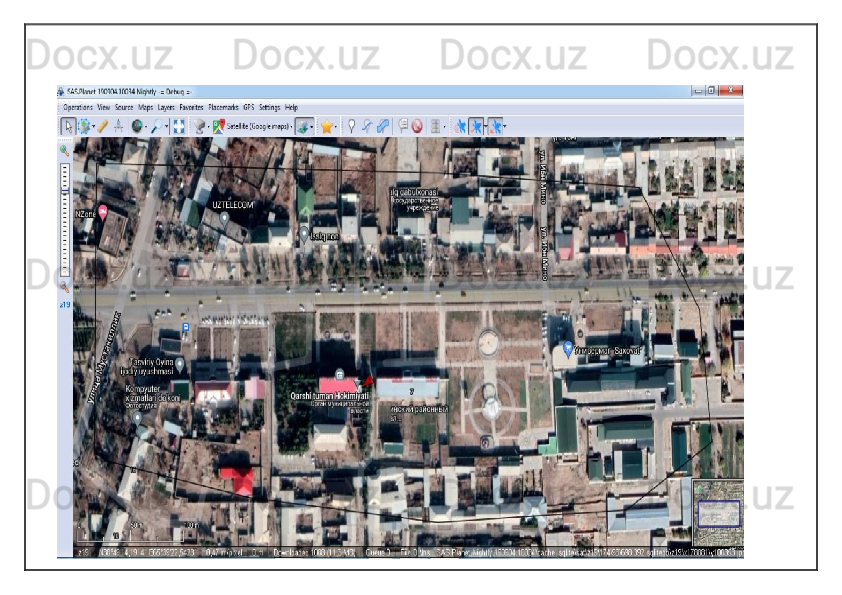Click the red delete placemark icon
Viewport: 842px width, 595px height.
pyautogui.click(x=416, y=126)
